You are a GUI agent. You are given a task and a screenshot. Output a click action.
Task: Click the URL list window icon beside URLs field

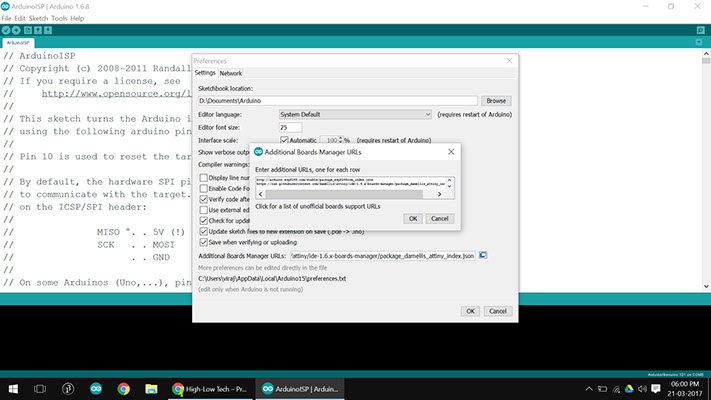[x=483, y=255]
